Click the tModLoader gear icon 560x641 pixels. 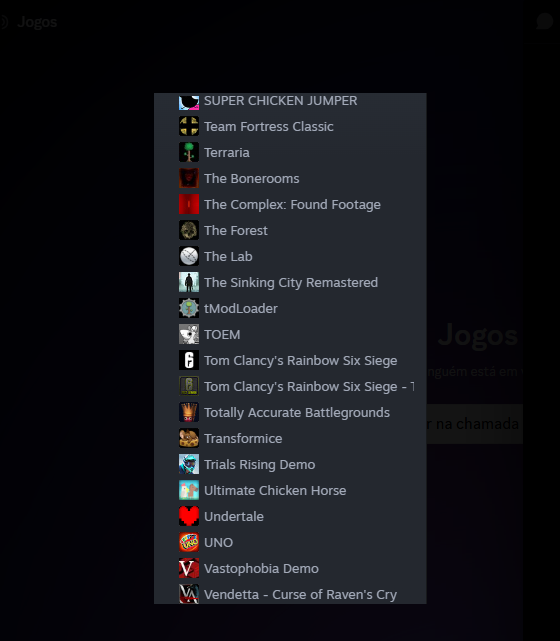tap(189, 308)
